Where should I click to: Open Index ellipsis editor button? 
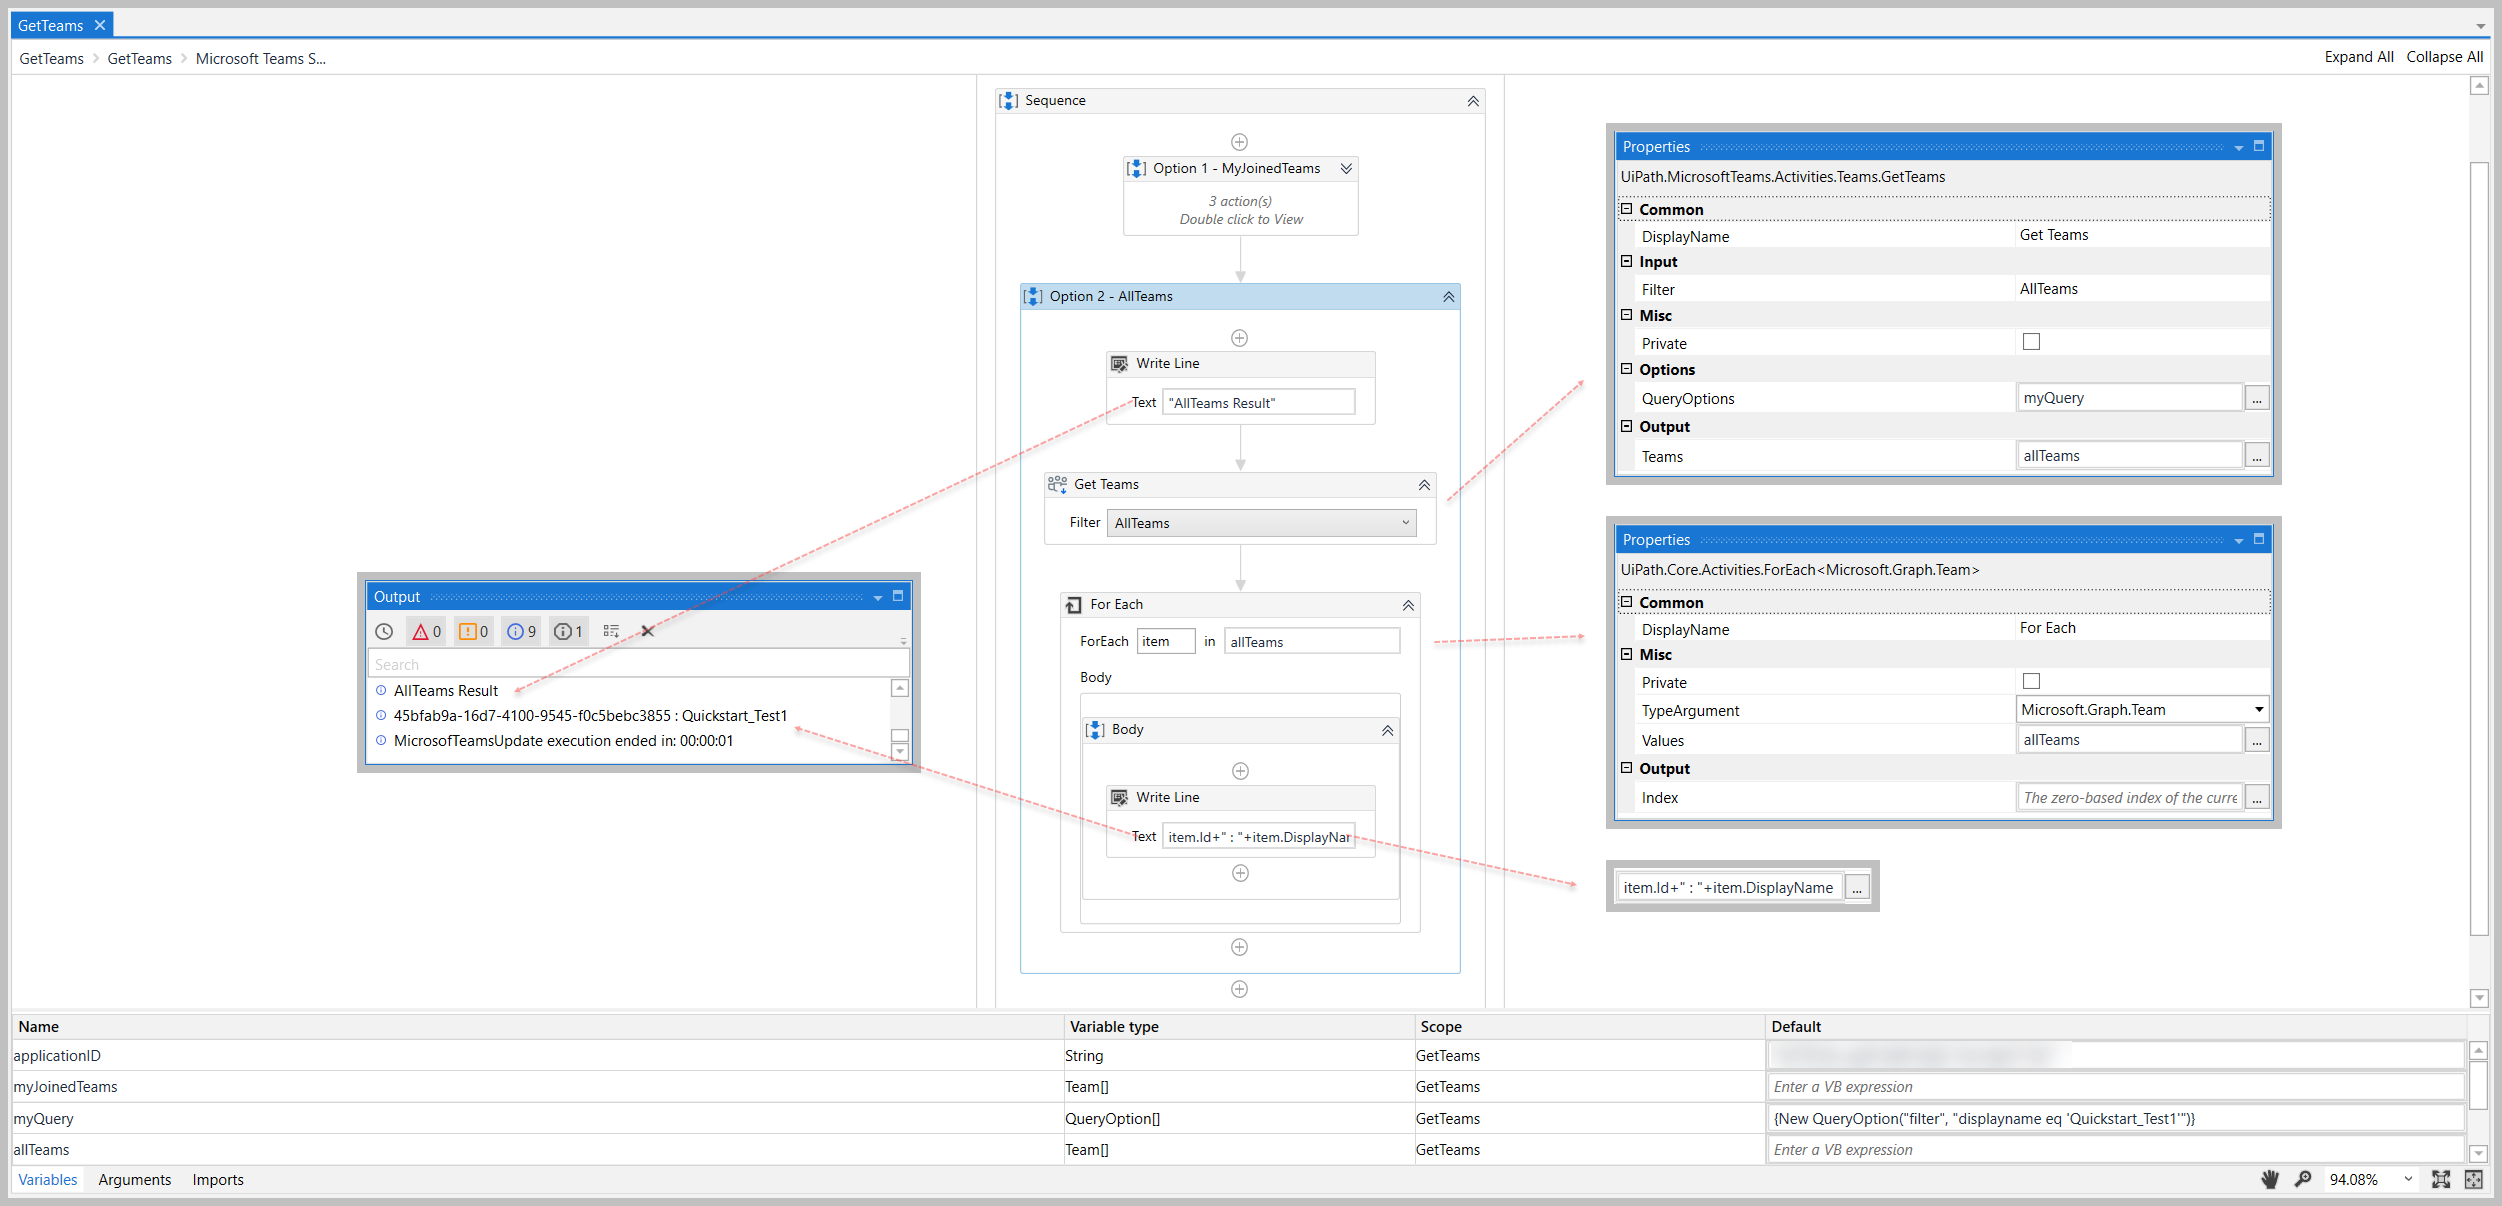[2257, 798]
